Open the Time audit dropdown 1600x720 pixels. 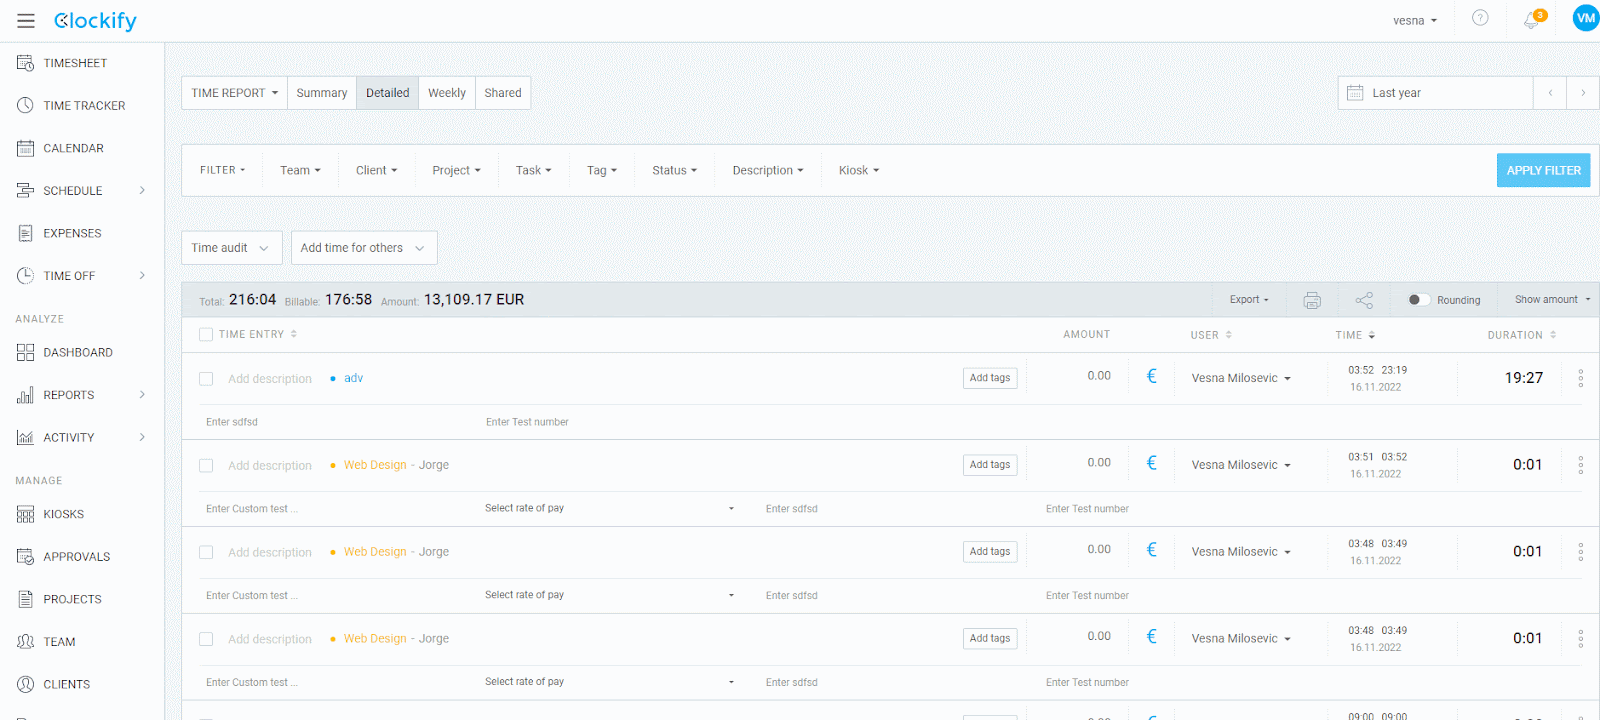tap(231, 248)
